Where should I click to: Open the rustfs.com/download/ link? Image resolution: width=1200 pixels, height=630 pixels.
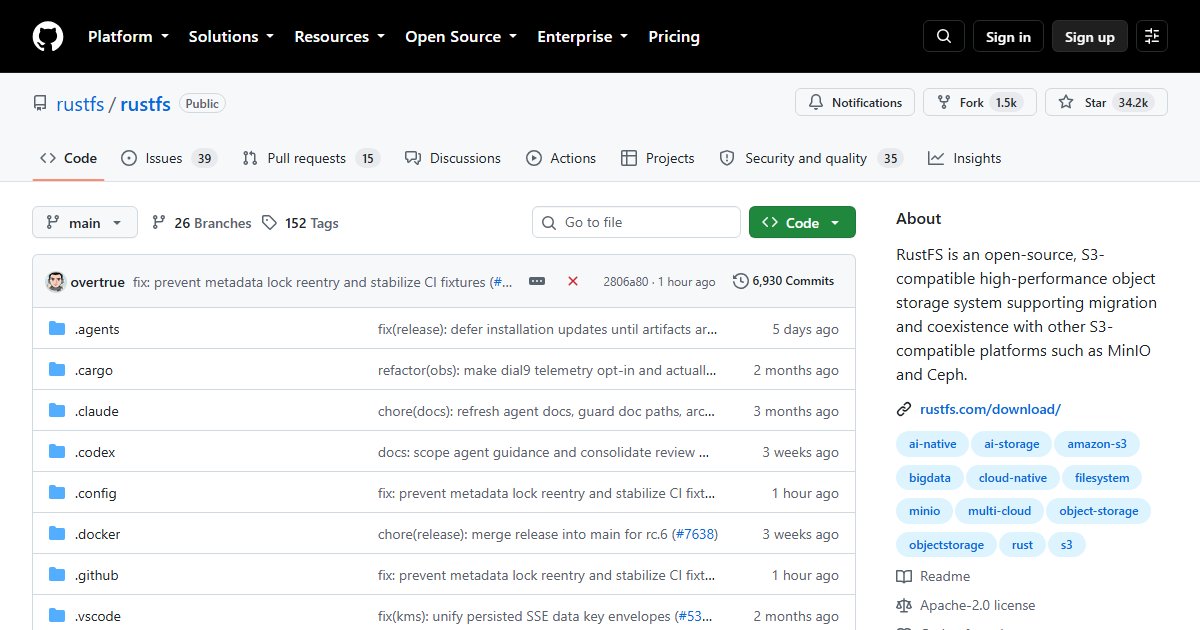990,409
